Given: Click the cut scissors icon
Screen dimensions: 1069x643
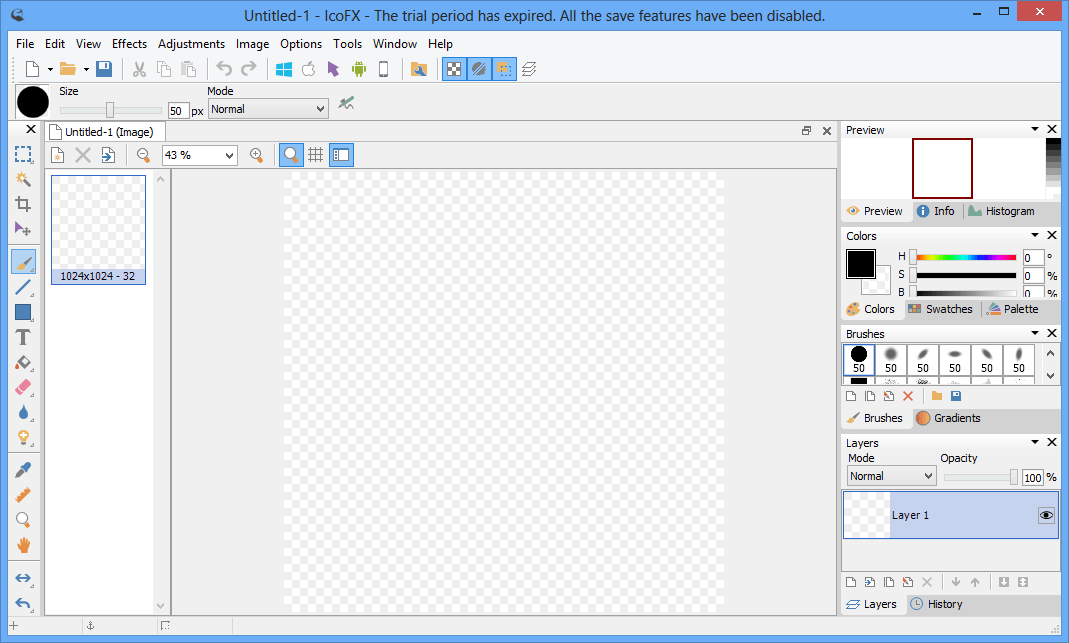Looking at the screenshot, I should [x=139, y=69].
